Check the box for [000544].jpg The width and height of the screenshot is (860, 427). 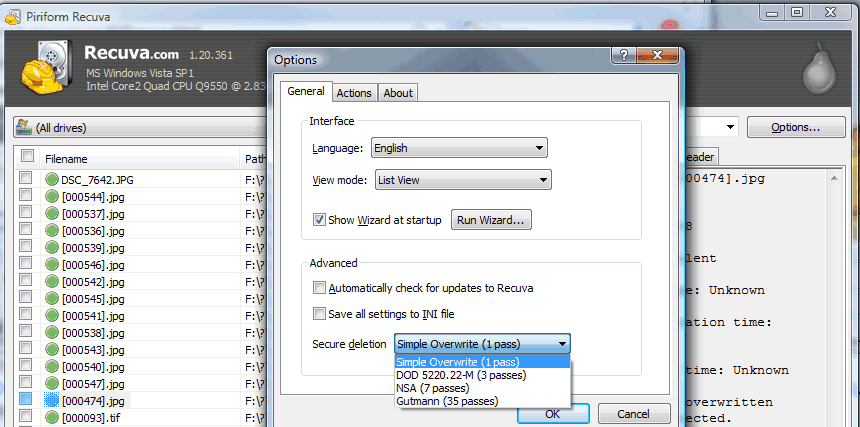coord(25,195)
